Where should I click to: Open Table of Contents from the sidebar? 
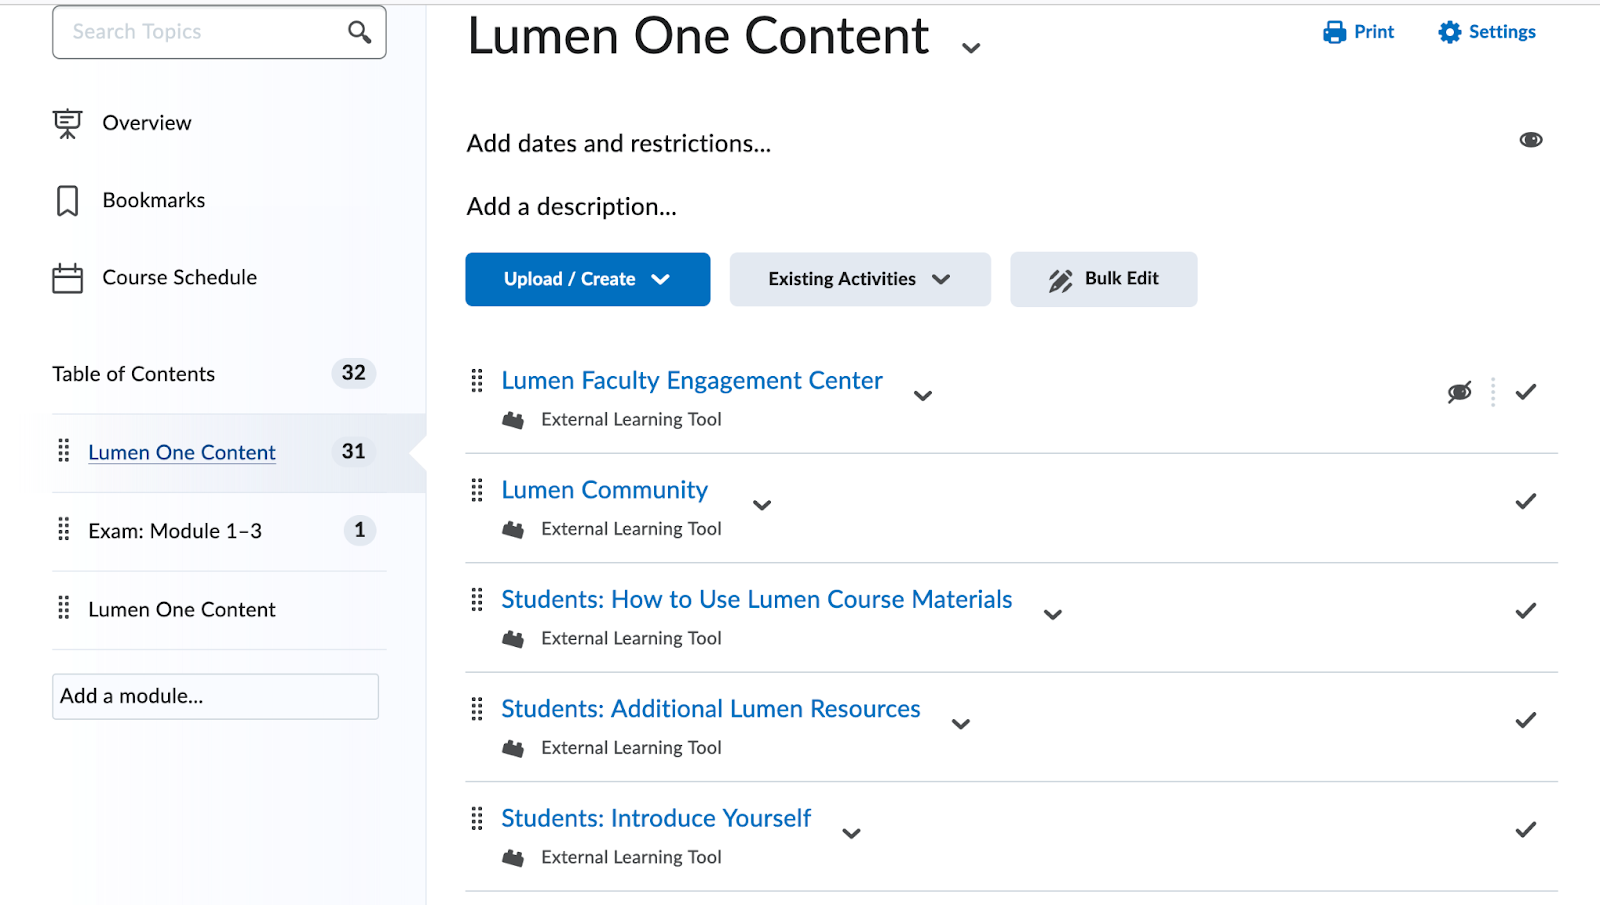click(133, 373)
